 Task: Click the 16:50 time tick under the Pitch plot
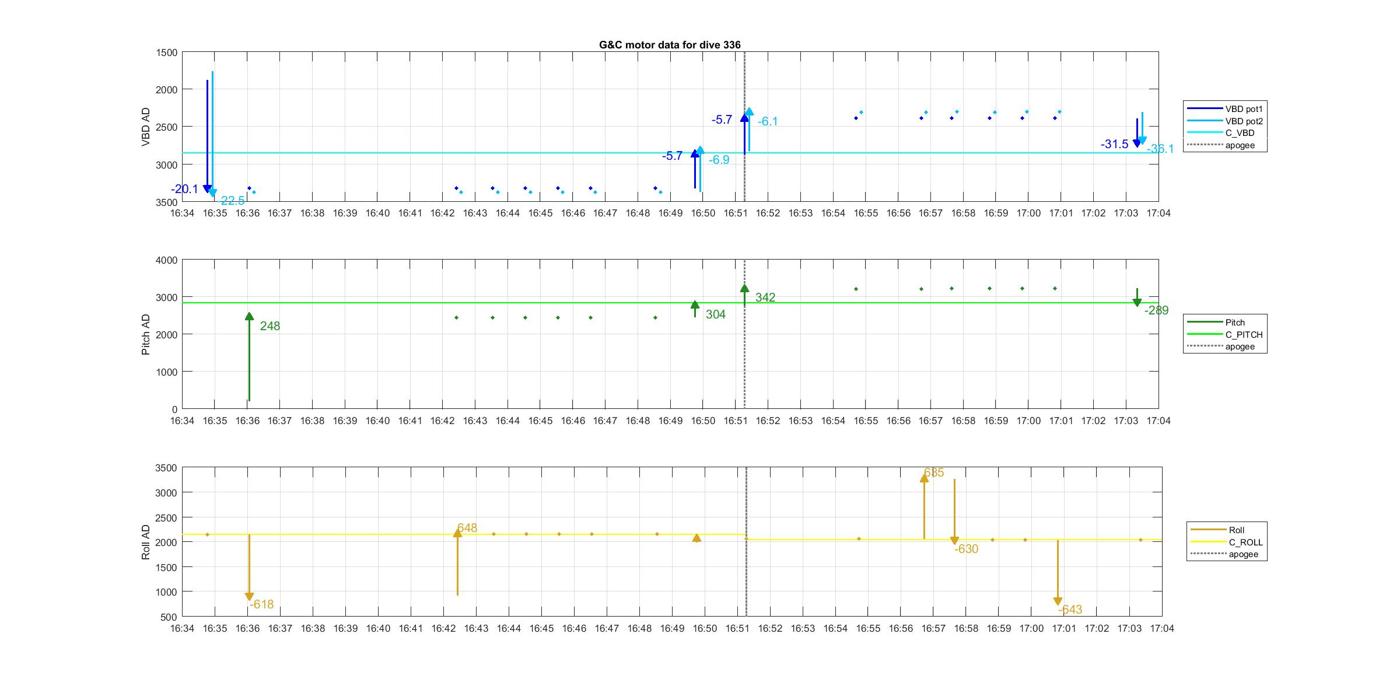coord(703,421)
